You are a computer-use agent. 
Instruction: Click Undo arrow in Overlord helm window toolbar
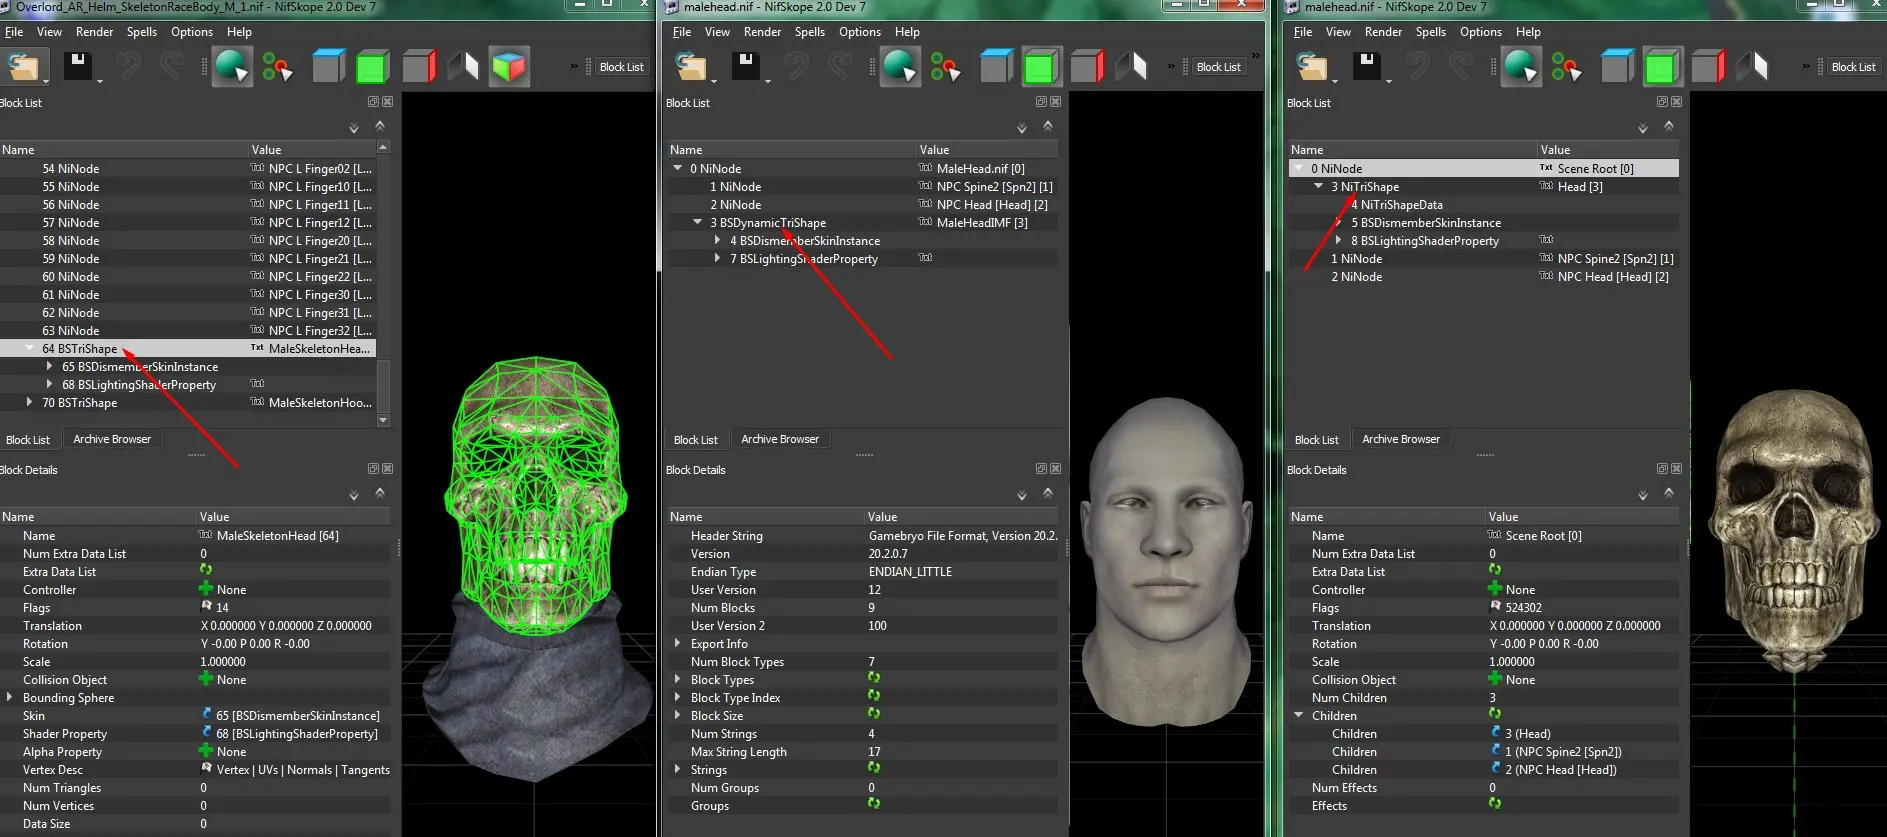coord(128,67)
